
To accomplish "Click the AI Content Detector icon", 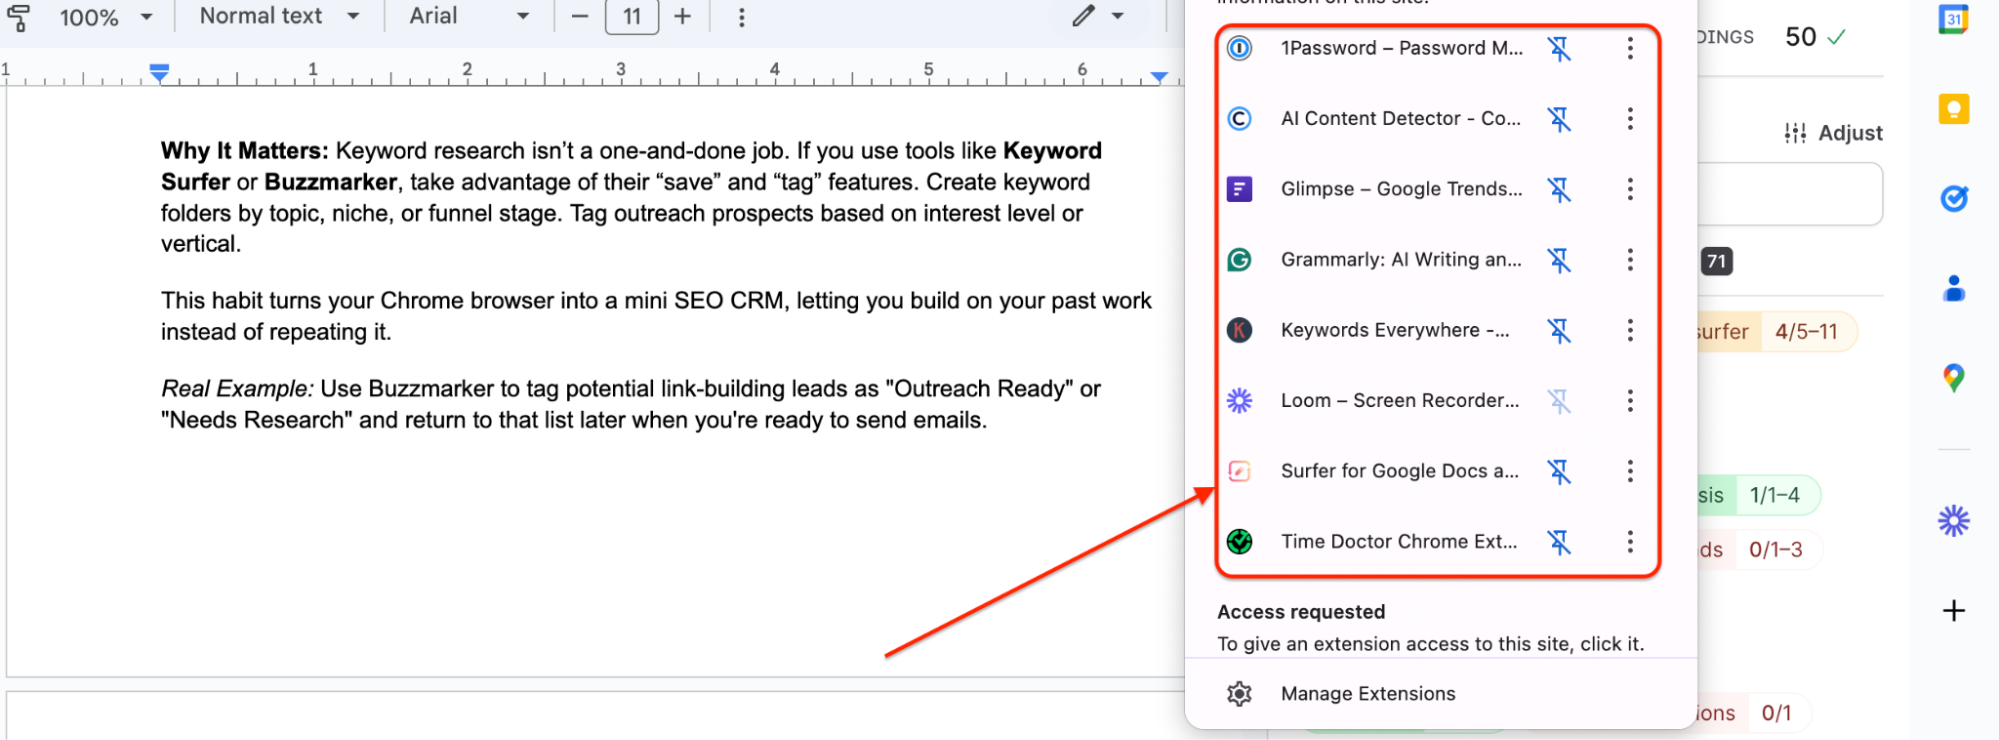I will tap(1240, 119).
